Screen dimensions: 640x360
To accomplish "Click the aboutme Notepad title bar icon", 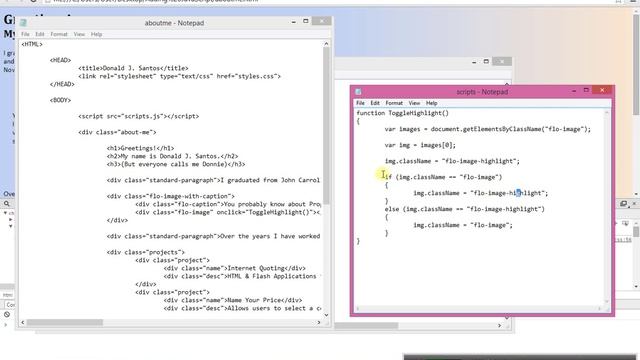I will [x=23, y=23].
